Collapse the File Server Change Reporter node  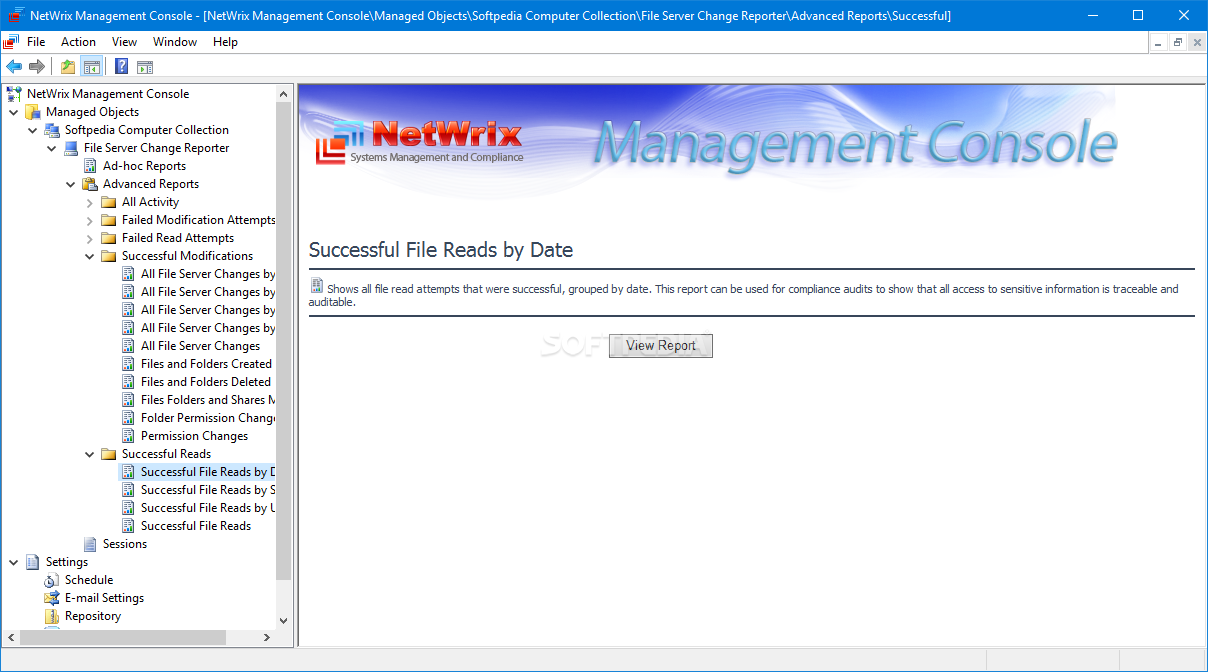[52, 148]
